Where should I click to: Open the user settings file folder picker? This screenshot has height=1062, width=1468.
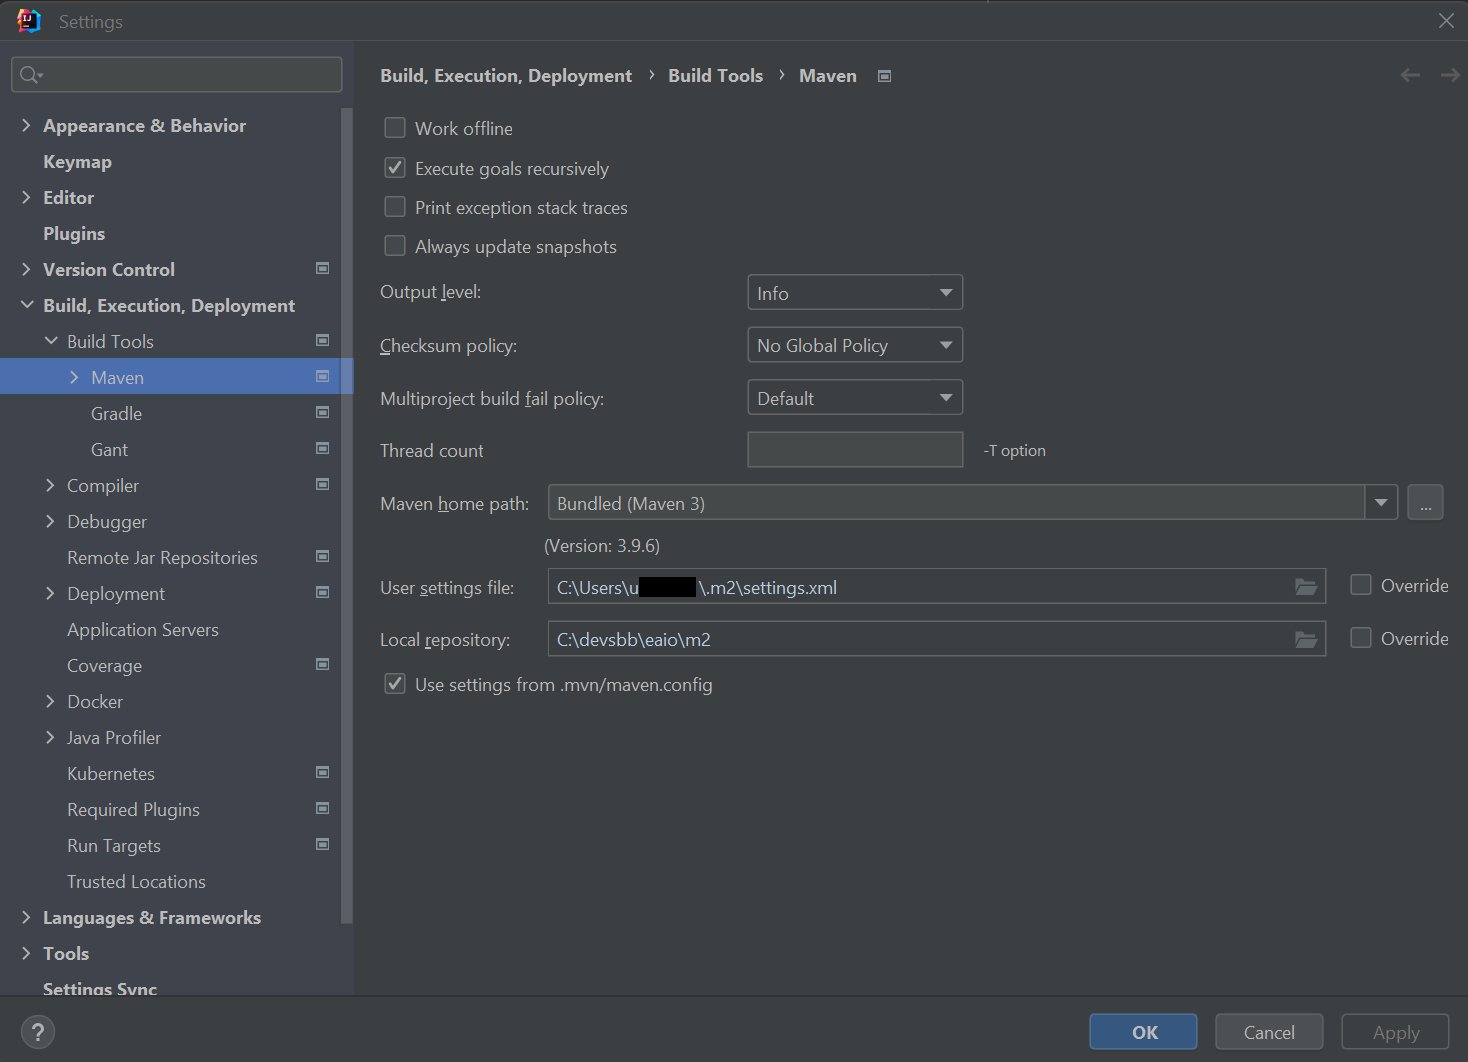[x=1306, y=587]
